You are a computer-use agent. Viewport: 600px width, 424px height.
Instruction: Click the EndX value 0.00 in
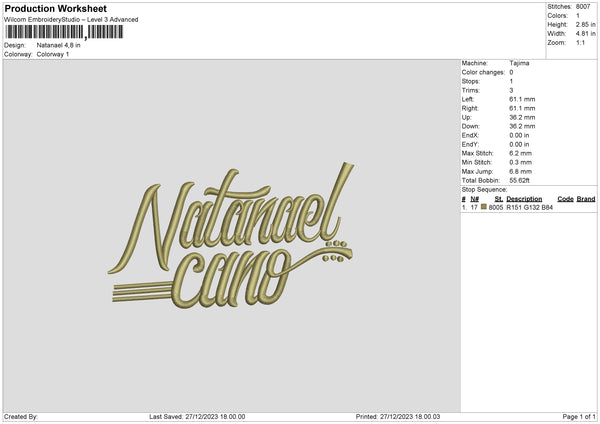tap(520, 135)
